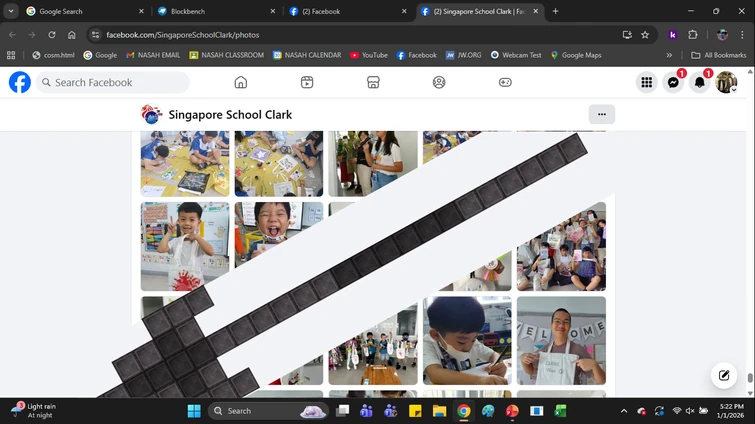The image size is (755, 424).
Task: Open NASAH CALENDAR bookmark
Action: click(x=307, y=55)
